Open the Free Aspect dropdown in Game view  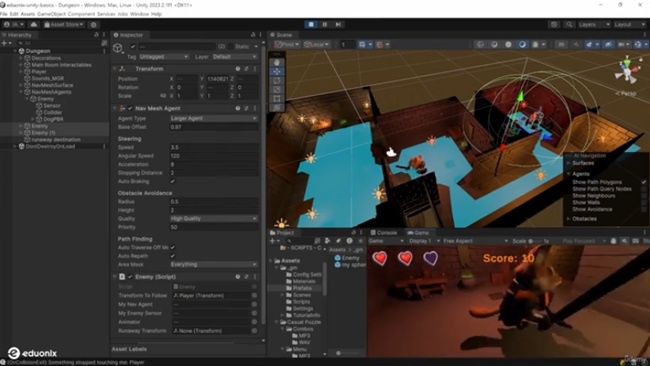(475, 241)
